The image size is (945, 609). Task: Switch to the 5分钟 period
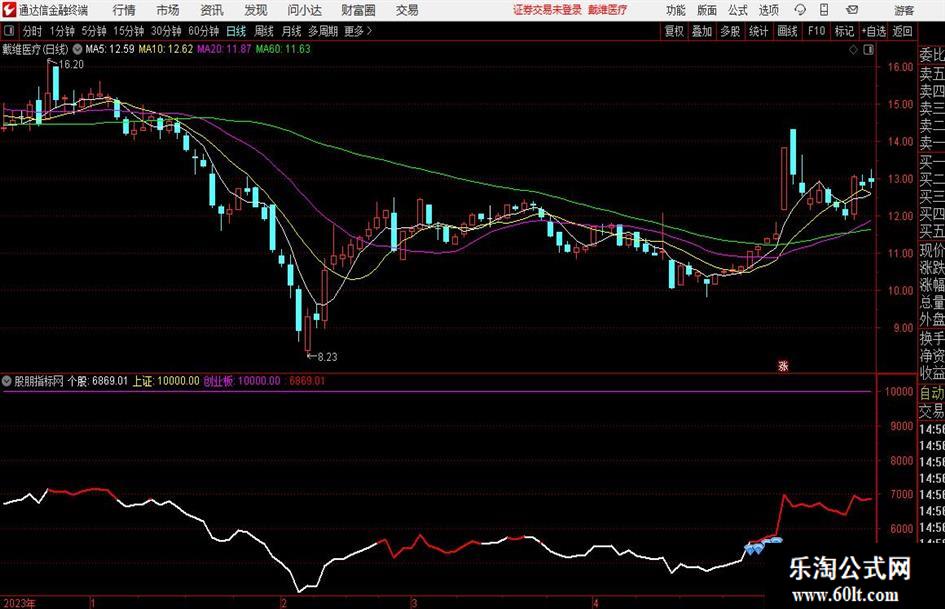[x=93, y=31]
